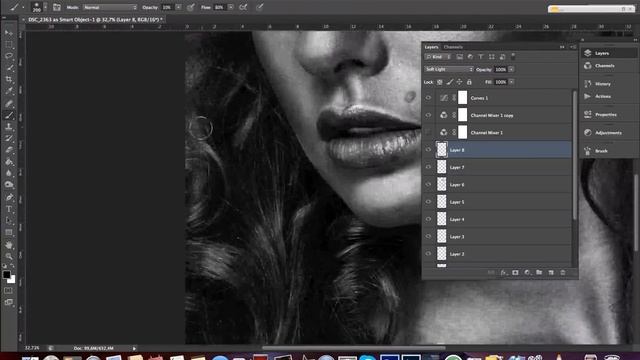This screenshot has width=640, height=360.
Task: Hide Layer 8 with its eye icon
Action: pyautogui.click(x=428, y=150)
